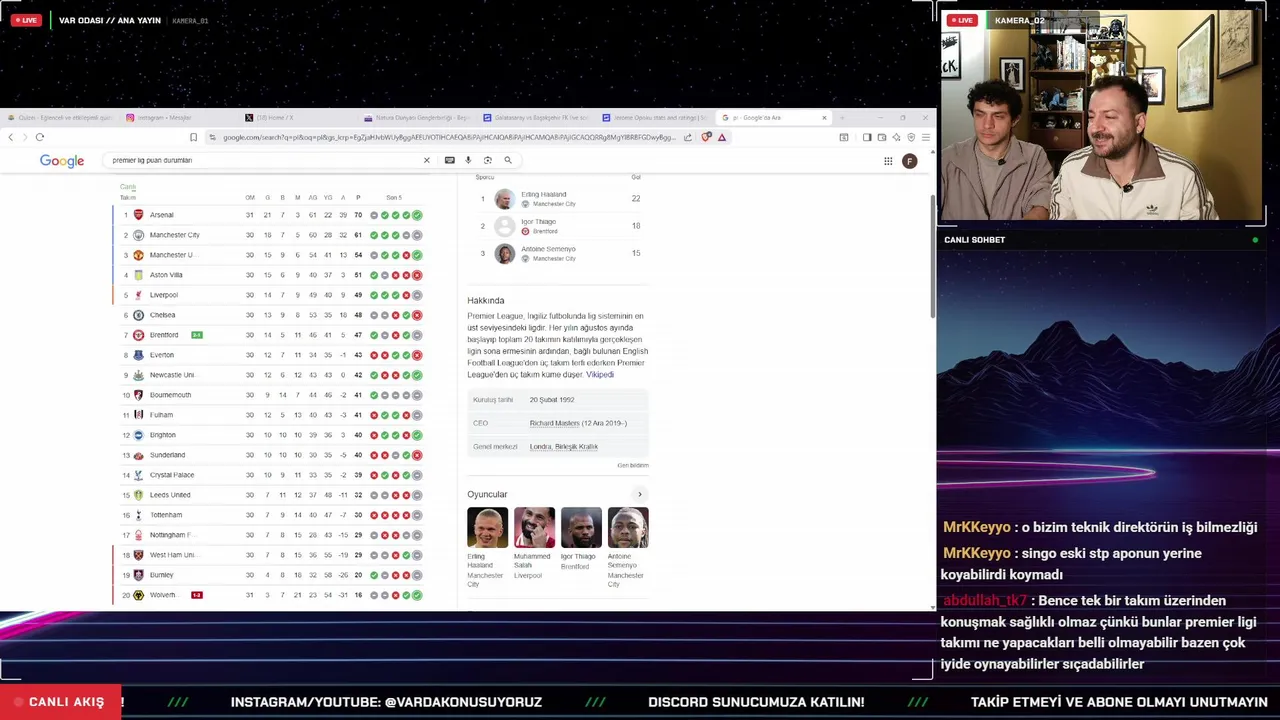The image size is (1280, 720).
Task: Click the browser address bar URL
Action: point(448,137)
